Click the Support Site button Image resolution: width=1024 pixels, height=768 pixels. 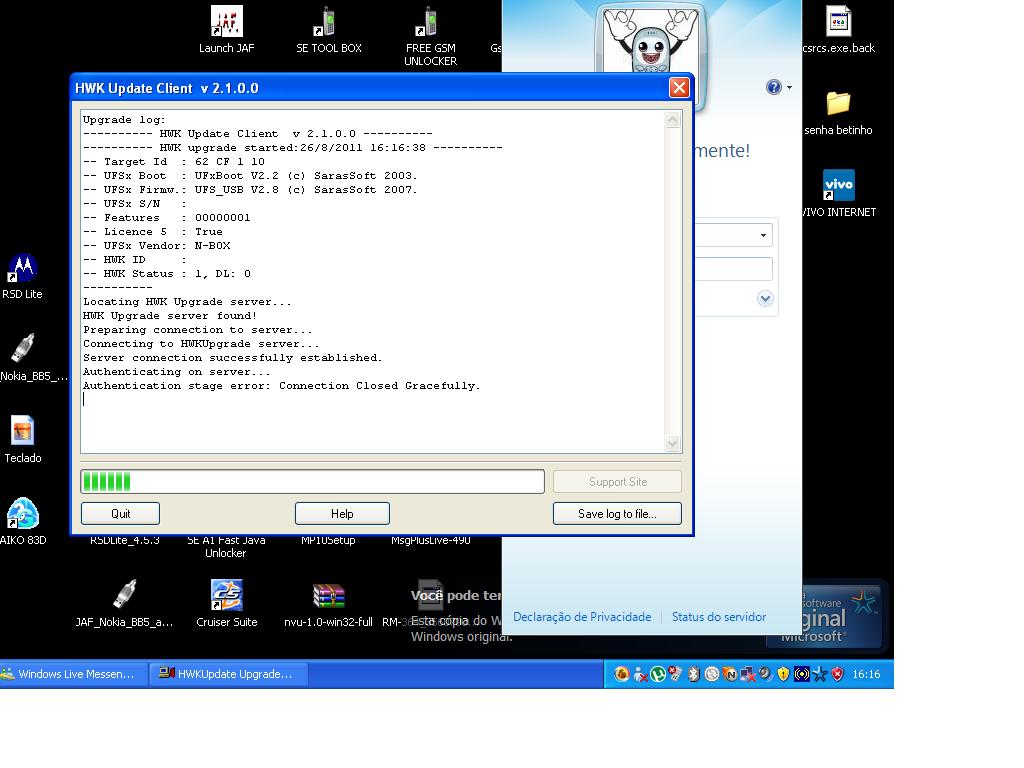coord(617,481)
